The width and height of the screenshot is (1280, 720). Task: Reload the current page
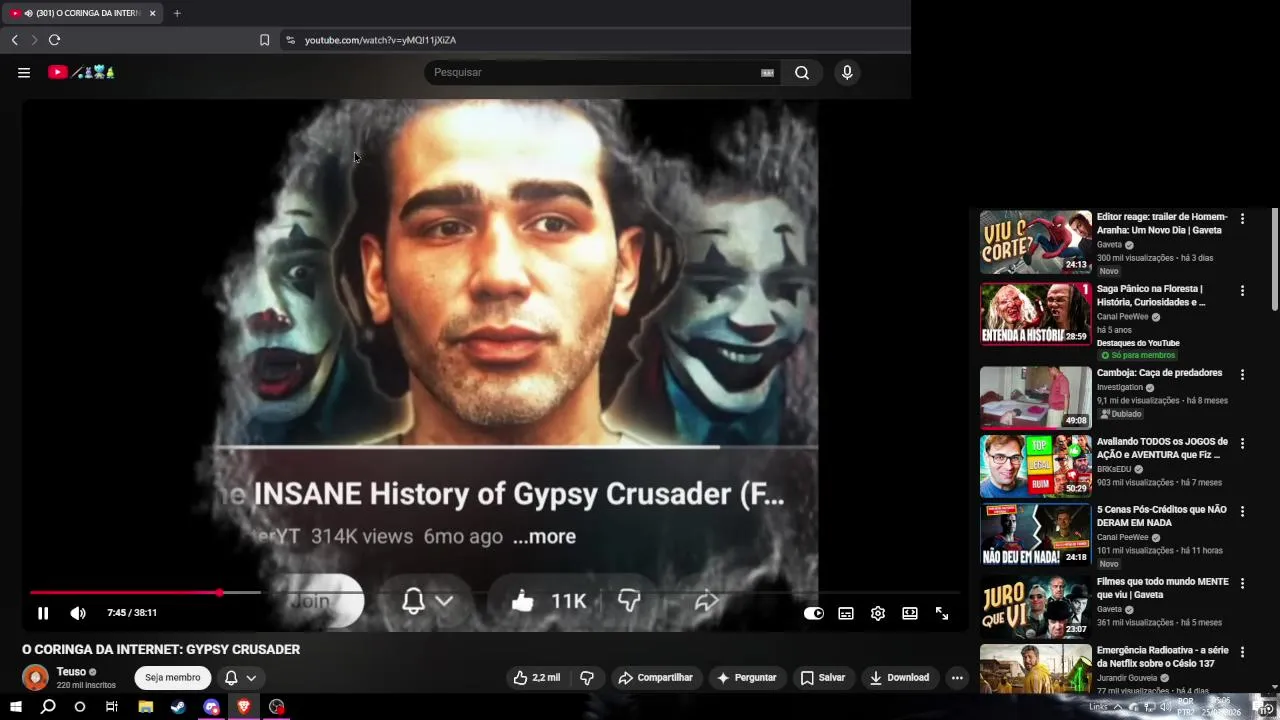[54, 40]
